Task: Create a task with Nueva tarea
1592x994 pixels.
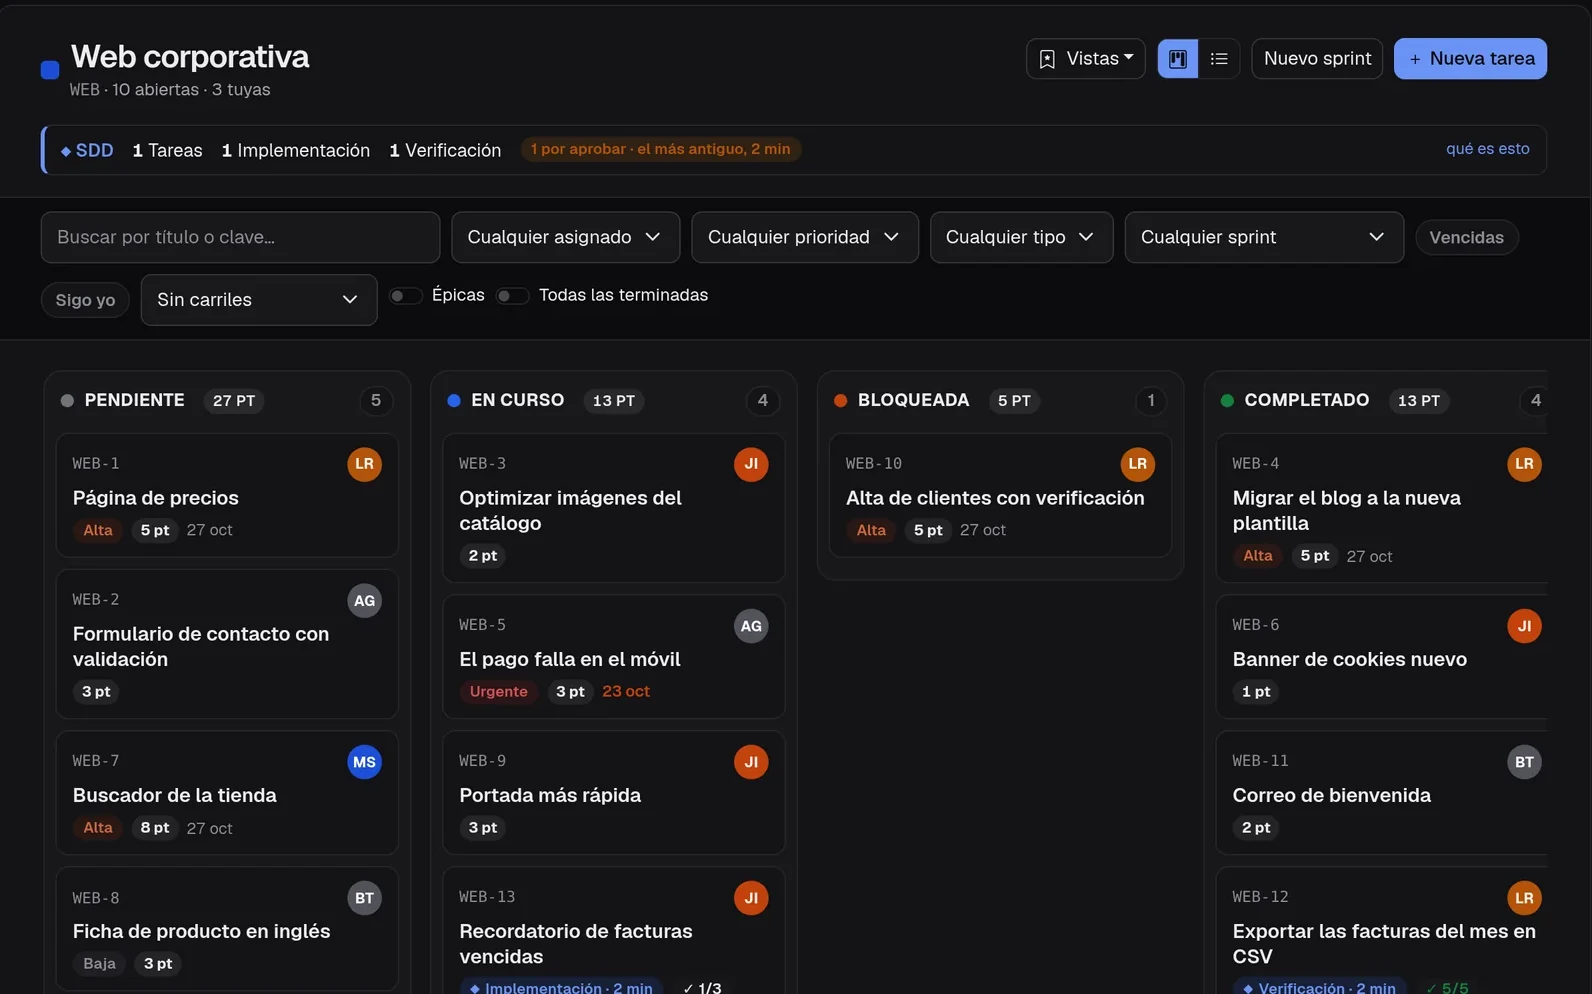Action: tap(1470, 59)
